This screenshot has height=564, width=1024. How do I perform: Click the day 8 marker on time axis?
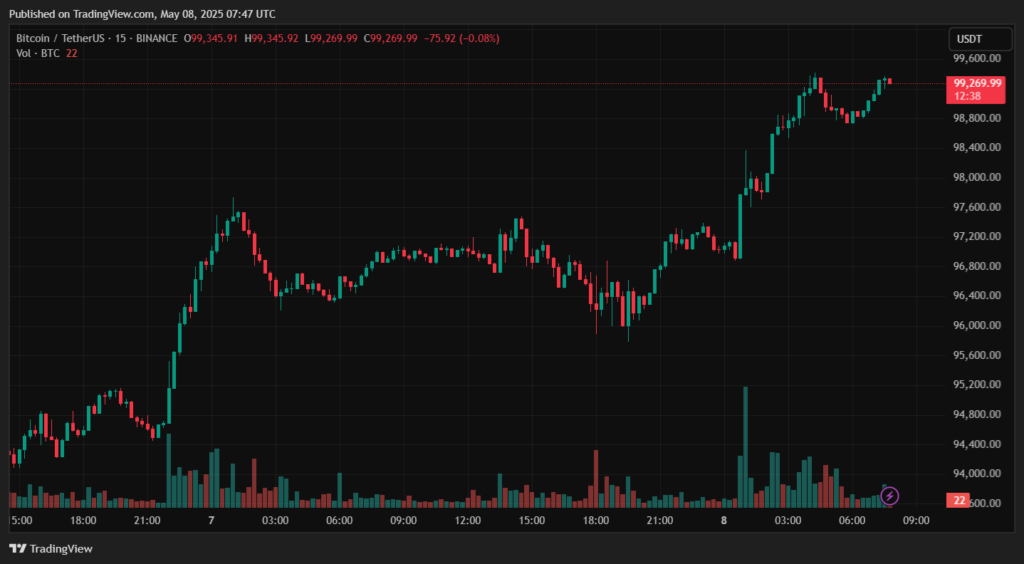coord(723,521)
